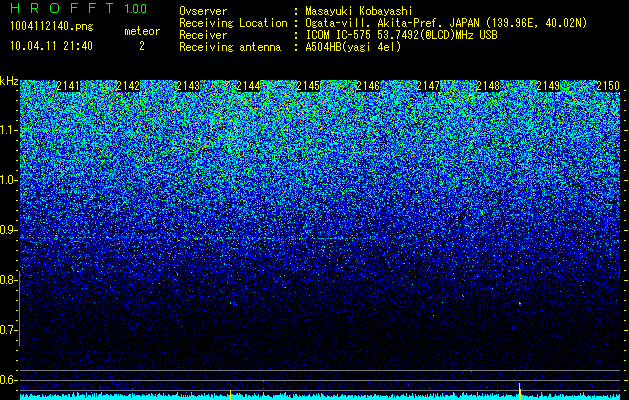Image resolution: width=629 pixels, height=400 pixels.
Task: Click the 0.6 kHz axis label
Action: (x=9, y=380)
